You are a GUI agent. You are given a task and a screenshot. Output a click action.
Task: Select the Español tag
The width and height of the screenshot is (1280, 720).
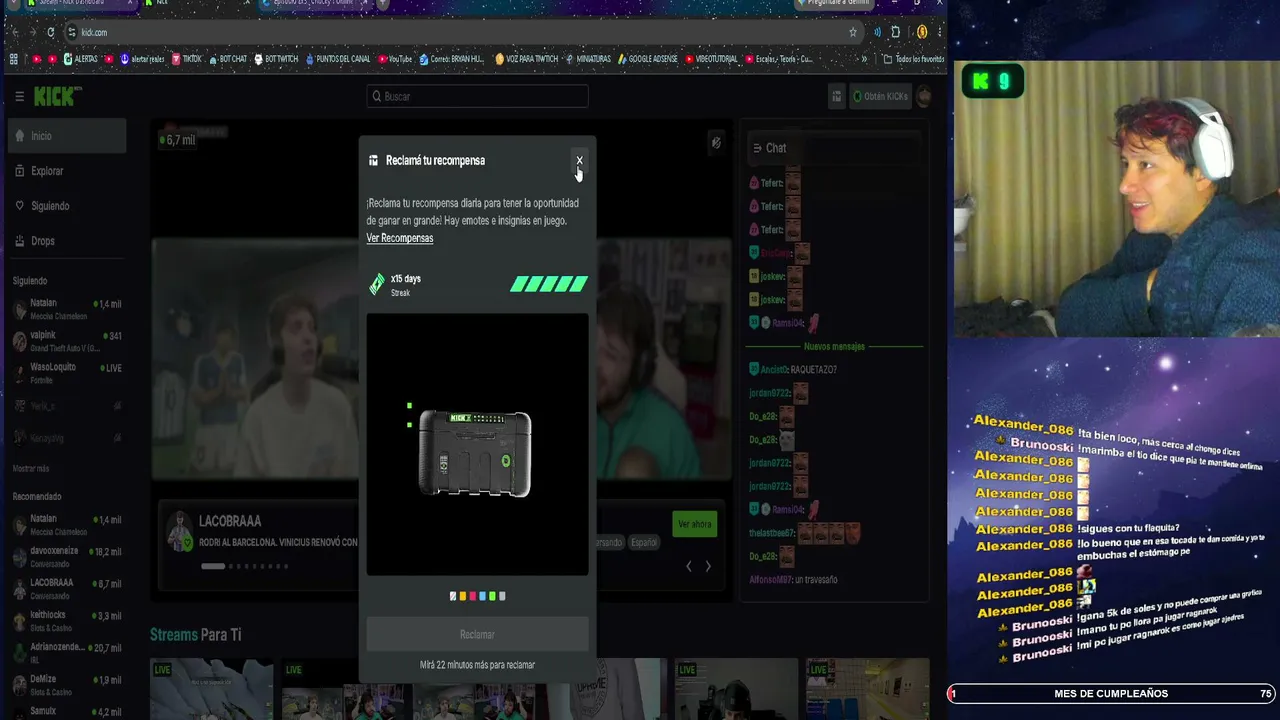pos(644,542)
